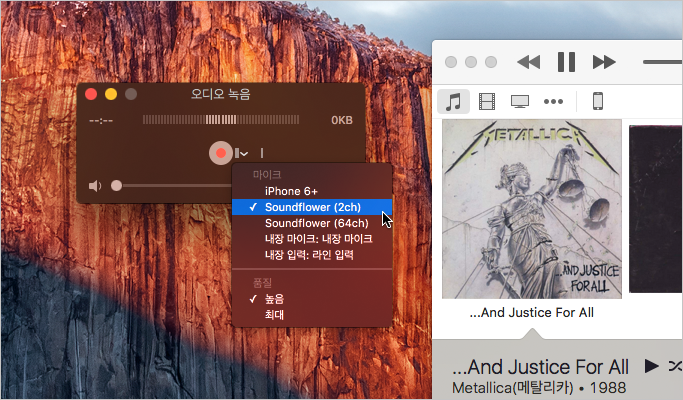Click the ...And Justice For All title under cover
Viewport: 683px width, 400px height.
(x=532, y=312)
